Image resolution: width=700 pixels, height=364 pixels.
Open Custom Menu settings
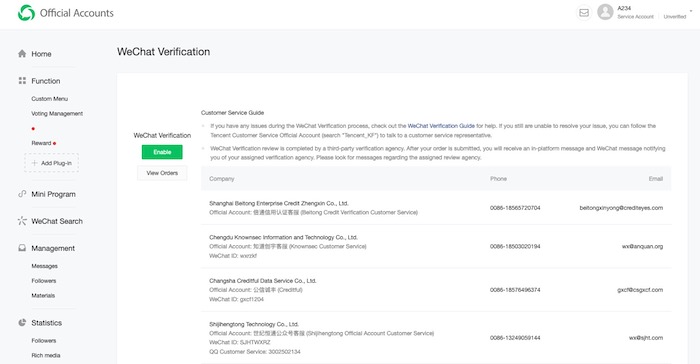50,99
